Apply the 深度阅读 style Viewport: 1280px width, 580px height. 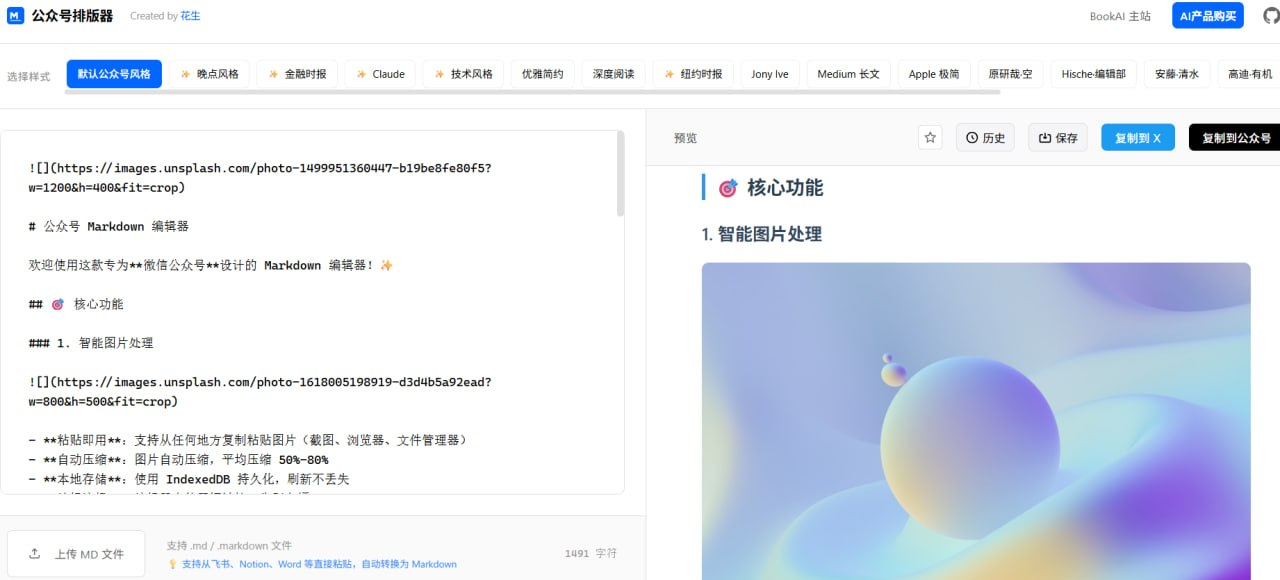614,74
